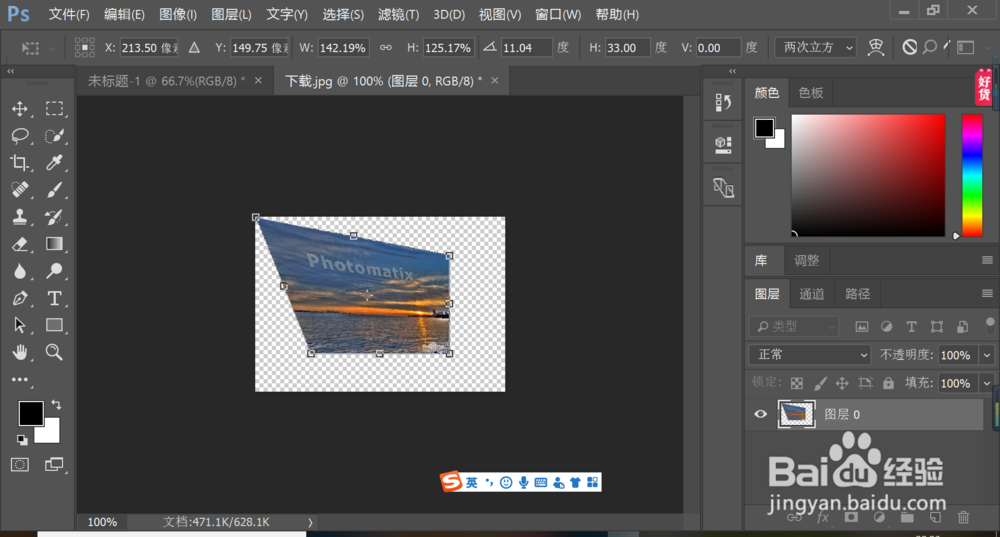
Task: Toggle relative positioning triangle icon
Action: [194, 48]
